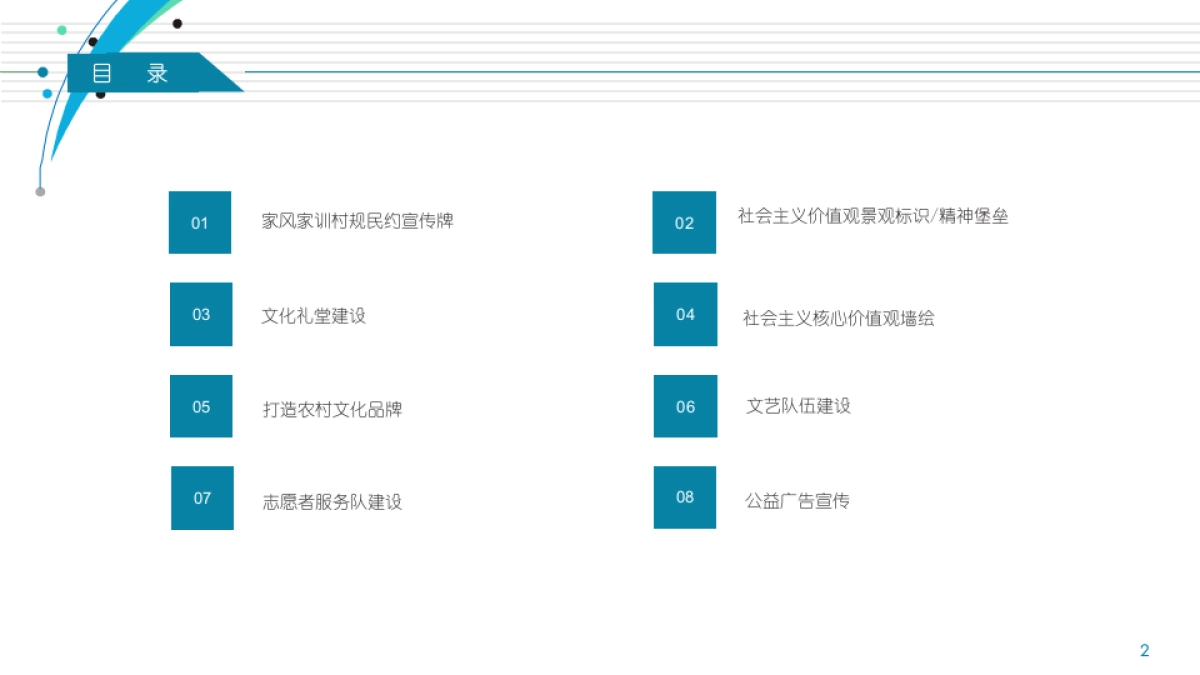Click the 02 numbered square icon
Screen dimensions: 1200x675
click(684, 222)
